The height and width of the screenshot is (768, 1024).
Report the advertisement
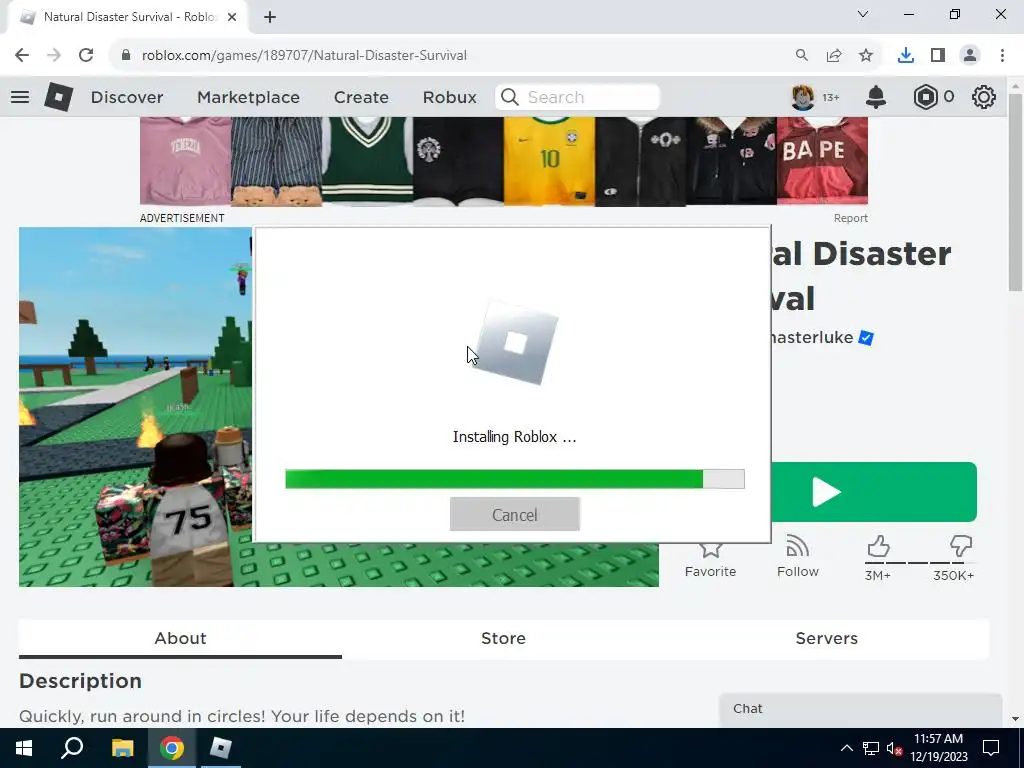click(x=850, y=218)
